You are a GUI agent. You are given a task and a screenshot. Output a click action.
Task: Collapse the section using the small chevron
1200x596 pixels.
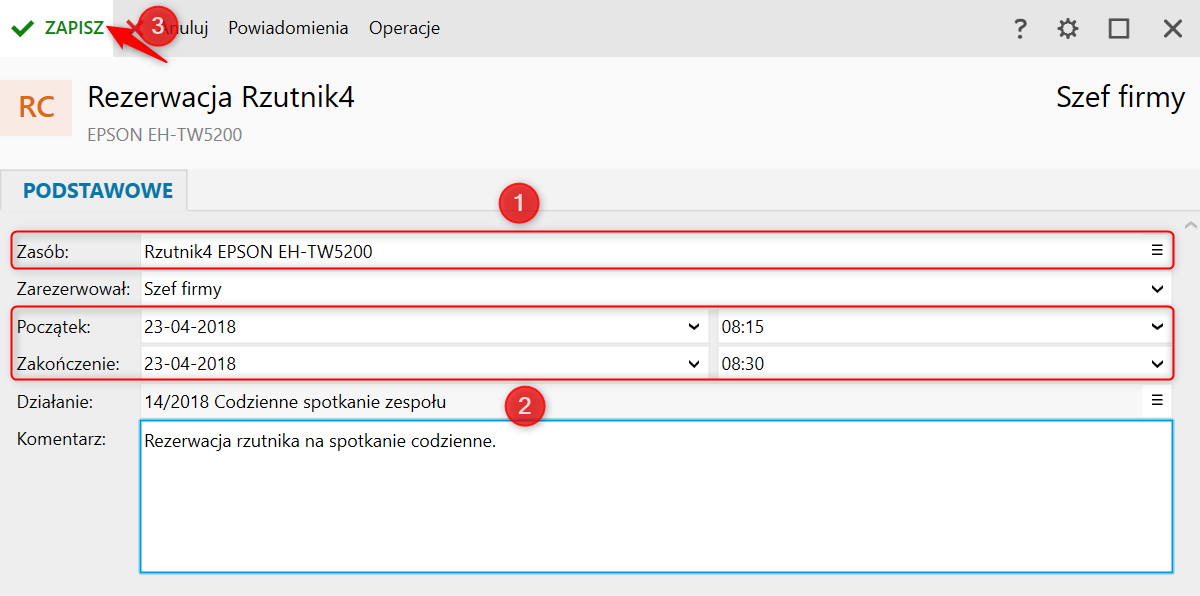pyautogui.click(x=1189, y=225)
